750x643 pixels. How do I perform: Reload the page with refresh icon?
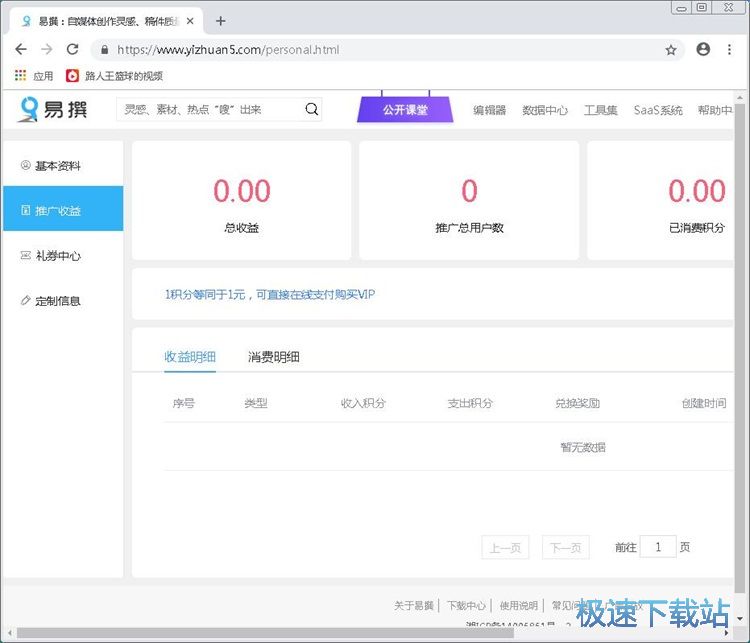tap(72, 49)
